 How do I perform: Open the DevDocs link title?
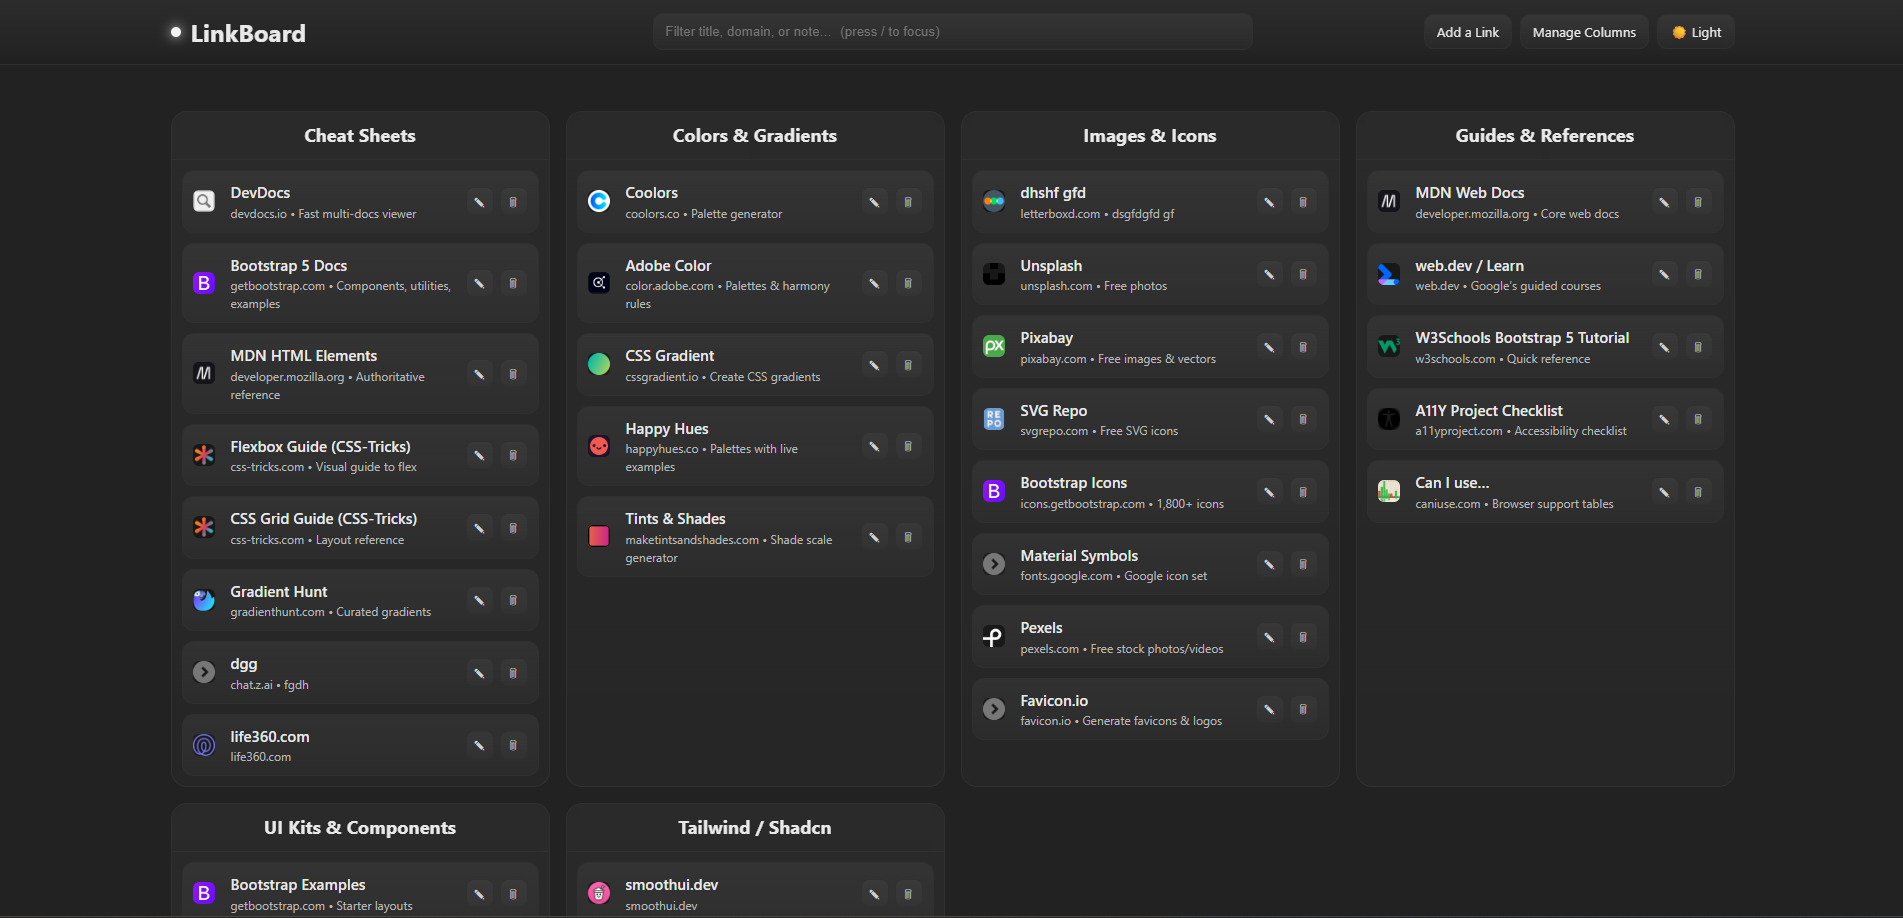[x=260, y=193]
